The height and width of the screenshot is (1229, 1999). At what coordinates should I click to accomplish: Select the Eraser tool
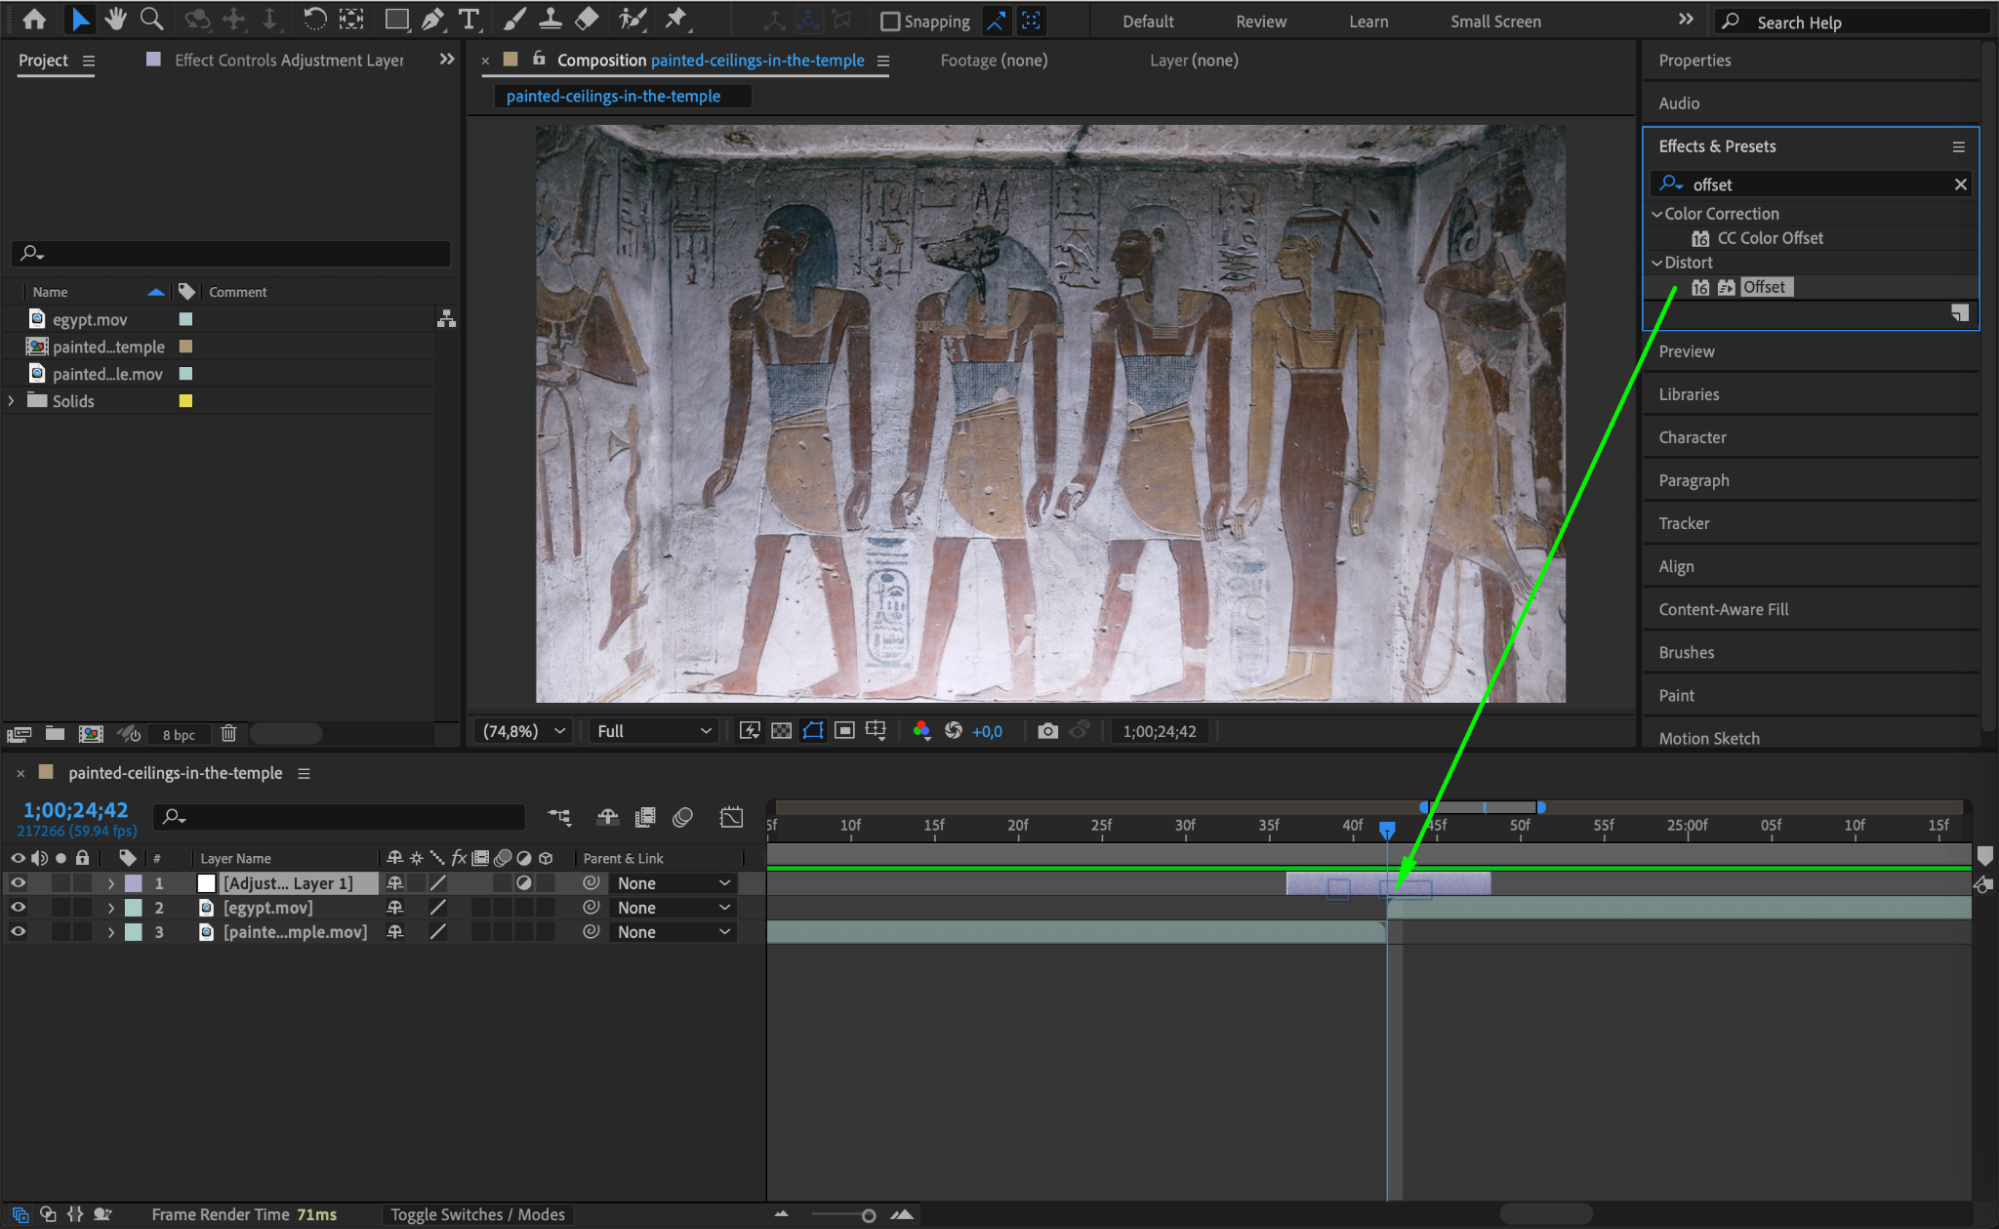coord(588,19)
